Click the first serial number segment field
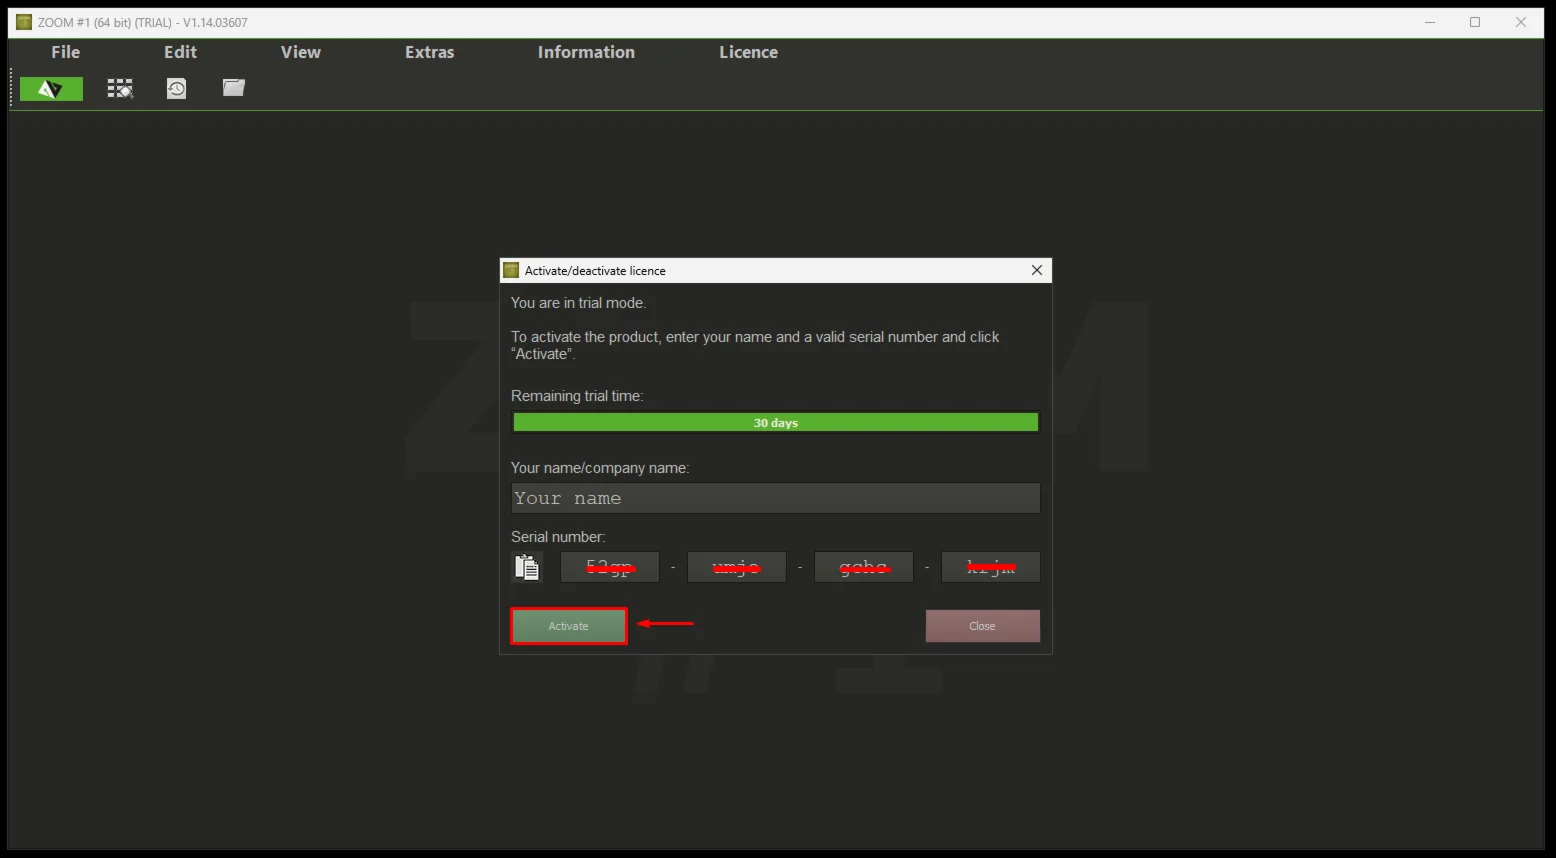The width and height of the screenshot is (1556, 858). tap(609, 567)
